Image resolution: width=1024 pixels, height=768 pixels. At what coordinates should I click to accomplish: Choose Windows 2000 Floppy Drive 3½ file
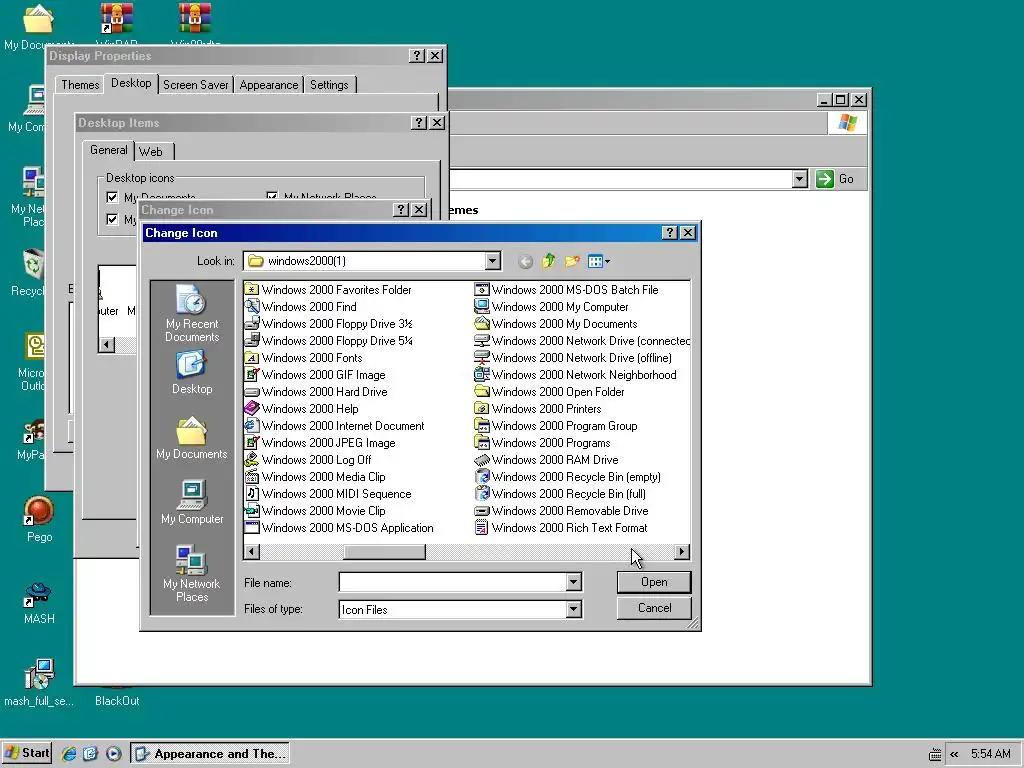[x=328, y=323]
